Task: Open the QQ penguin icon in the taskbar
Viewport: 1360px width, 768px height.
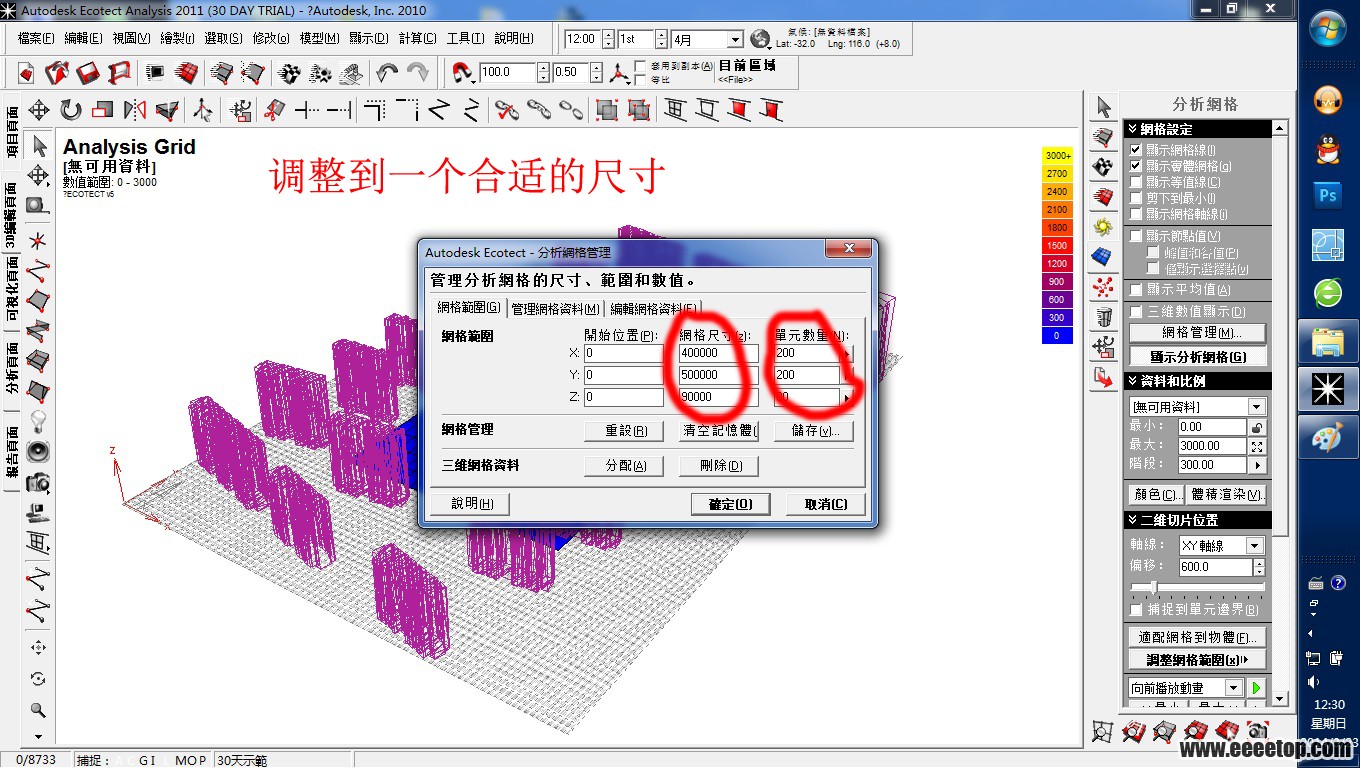Action: pos(1328,149)
